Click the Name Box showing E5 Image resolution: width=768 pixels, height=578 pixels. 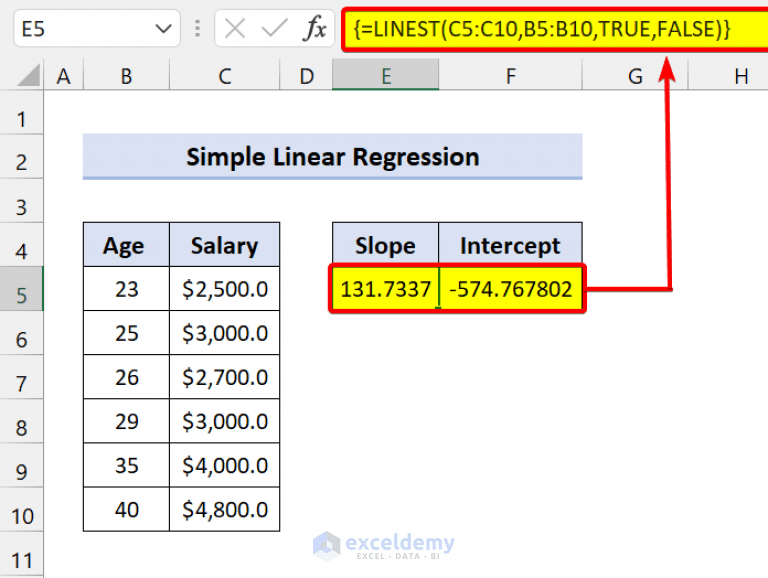[97, 29]
